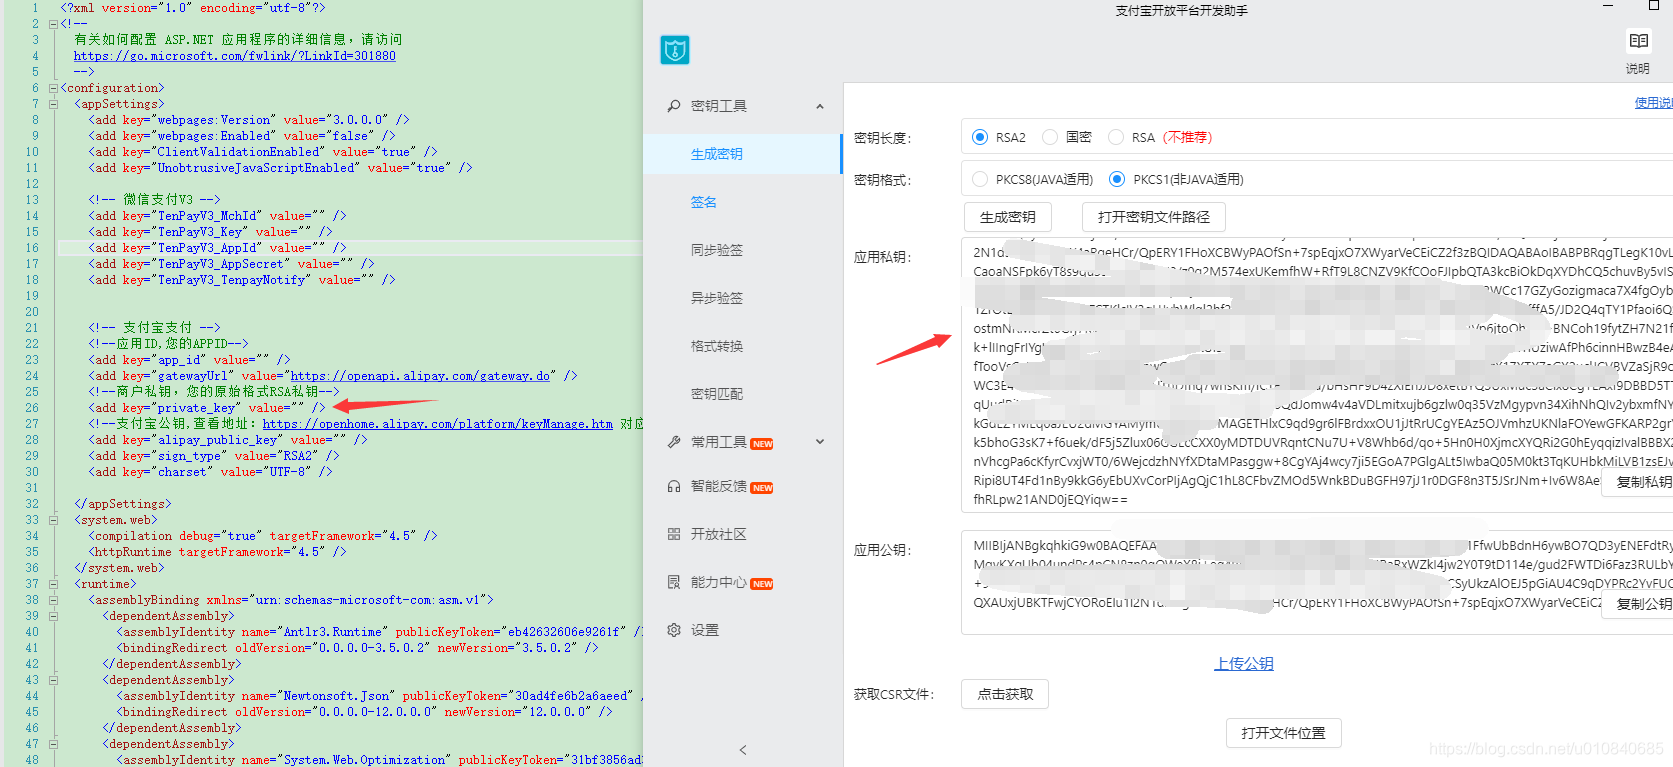Viewport: 1673px width, 767px height.
Task: Open the 格式转换 sidebar item
Action: pos(742,346)
